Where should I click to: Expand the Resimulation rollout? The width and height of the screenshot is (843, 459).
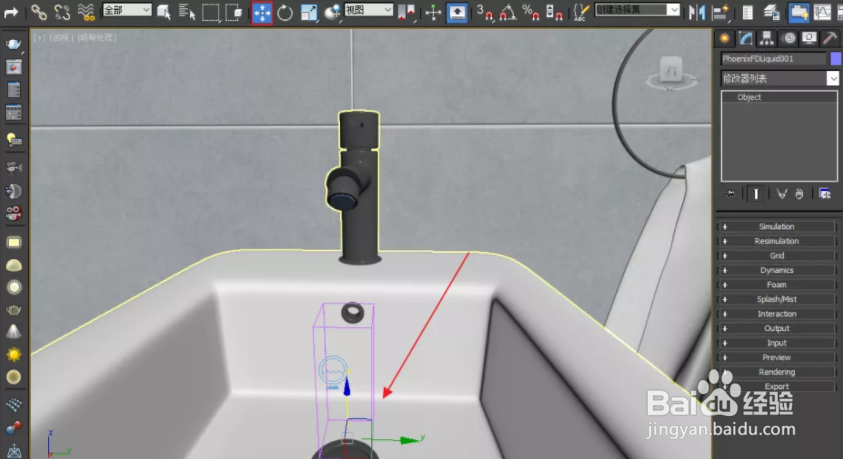[777, 241]
